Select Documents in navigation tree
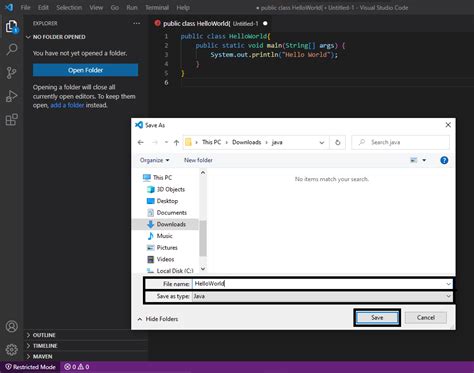This screenshot has width=474, height=373. tap(167, 213)
